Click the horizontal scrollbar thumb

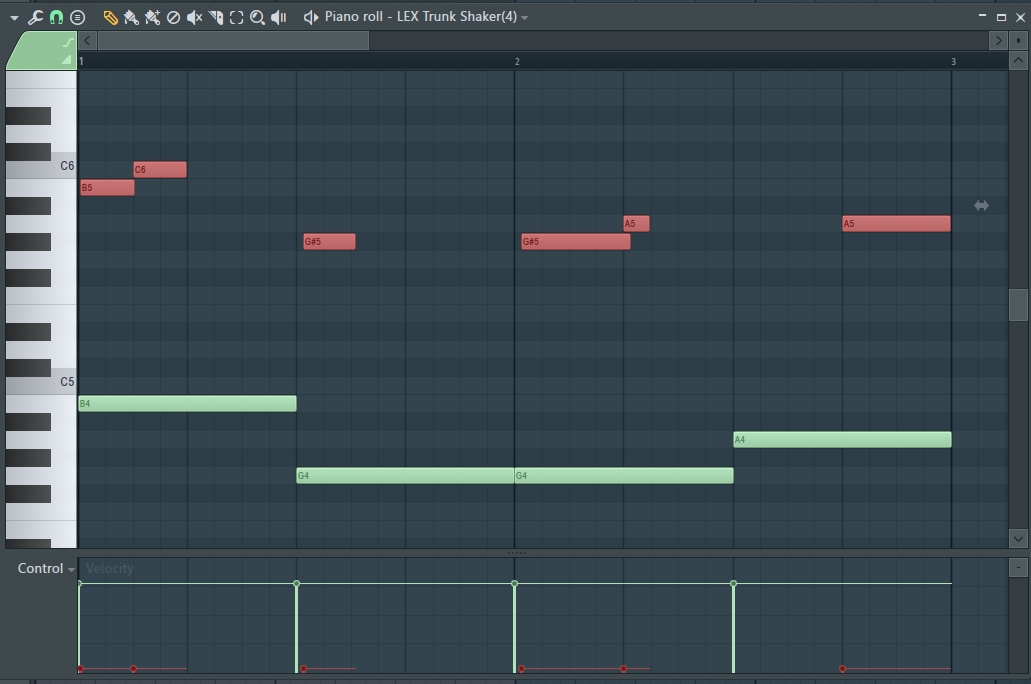tap(233, 41)
